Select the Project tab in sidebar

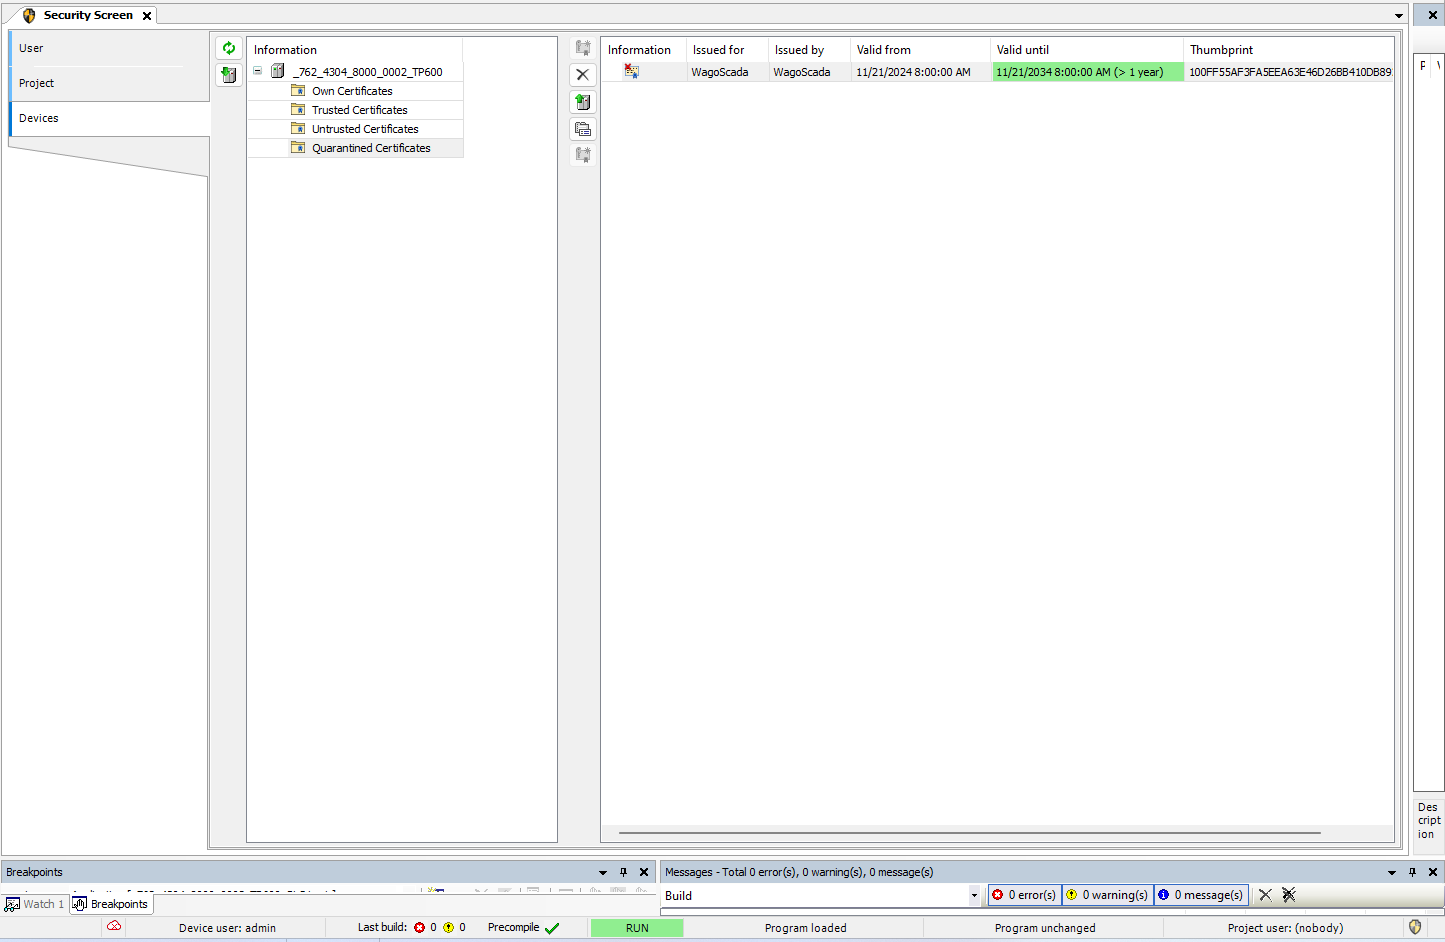[37, 83]
